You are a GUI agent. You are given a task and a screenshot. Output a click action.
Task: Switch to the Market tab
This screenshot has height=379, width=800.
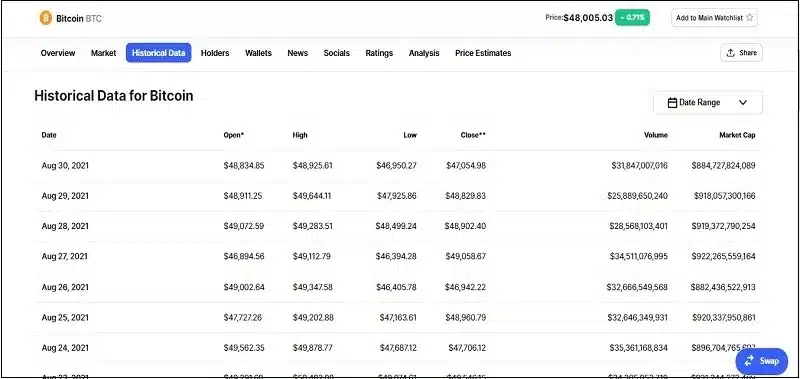[104, 53]
